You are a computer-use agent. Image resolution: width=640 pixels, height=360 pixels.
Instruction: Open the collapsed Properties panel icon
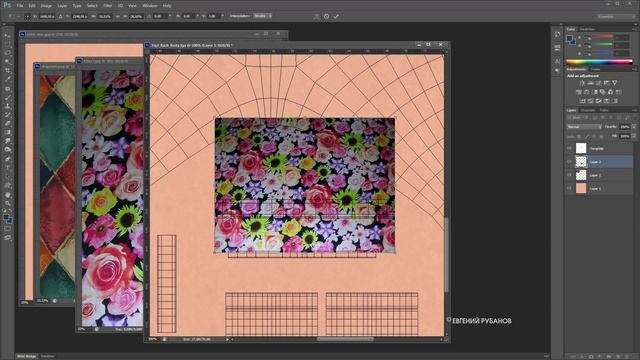coord(558,48)
